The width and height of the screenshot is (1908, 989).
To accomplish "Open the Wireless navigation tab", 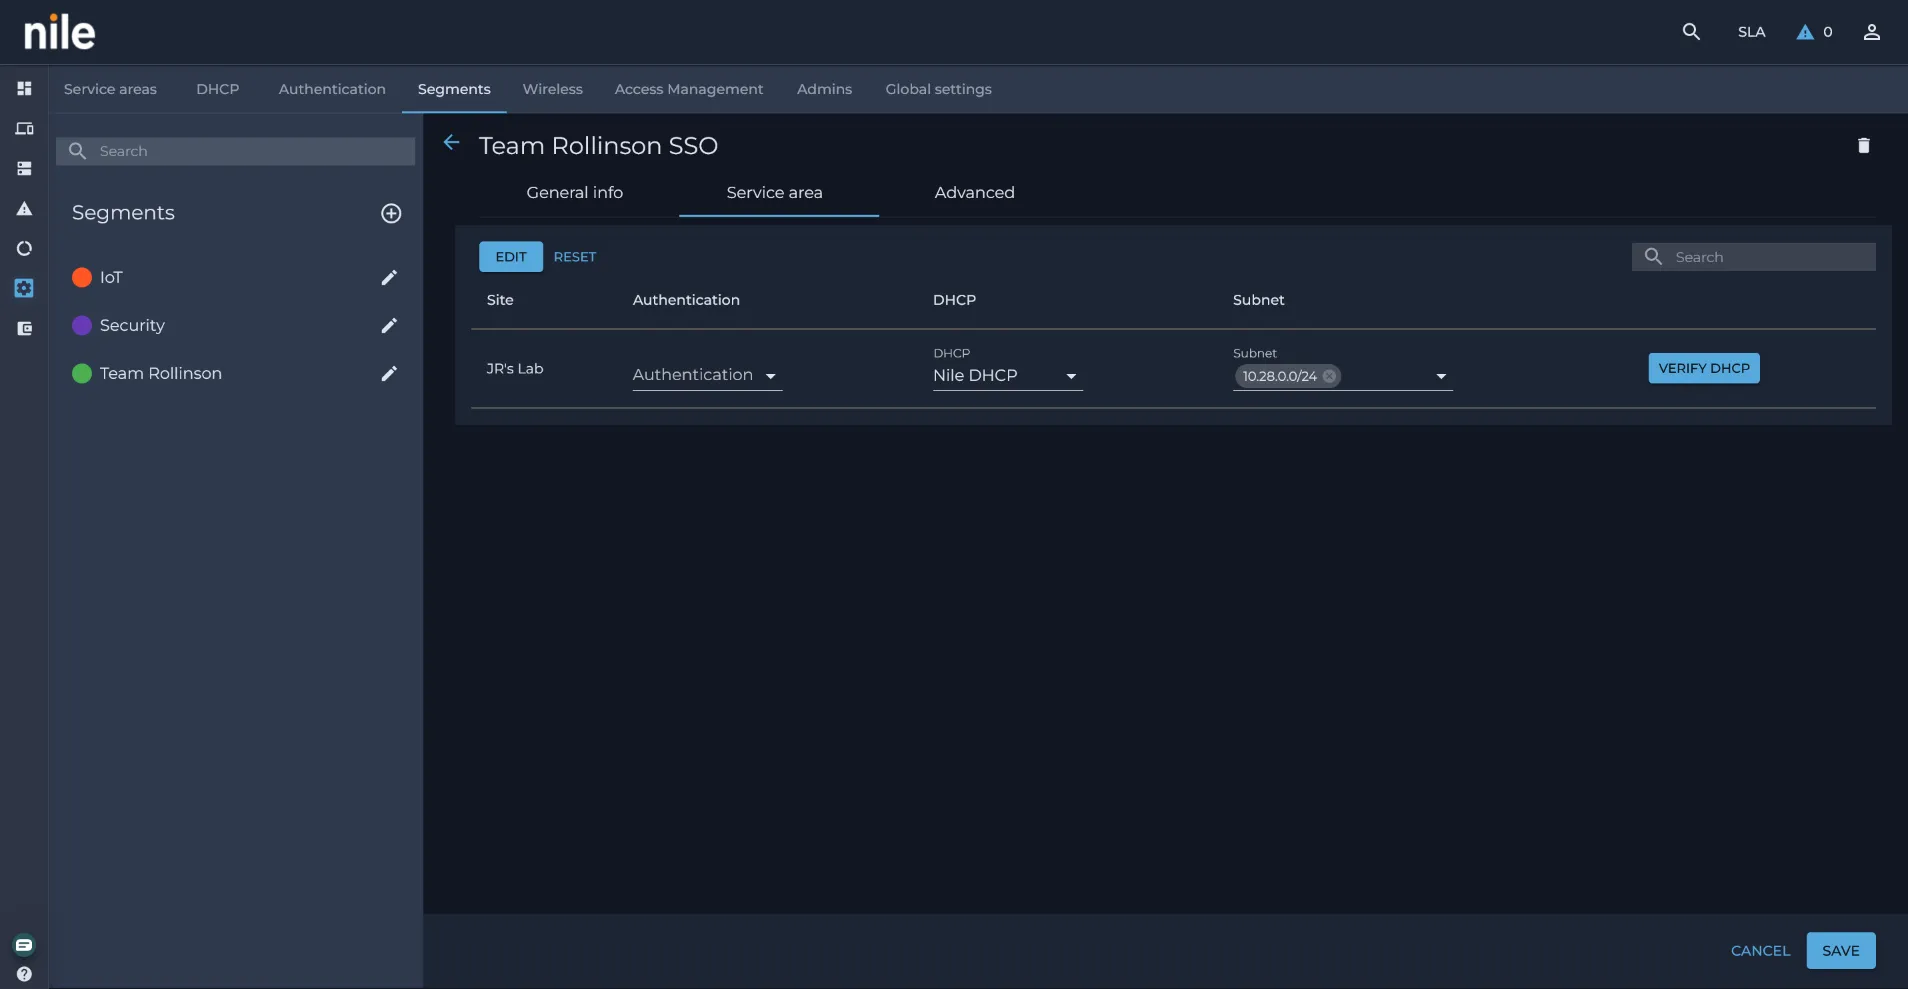I will click(x=553, y=89).
